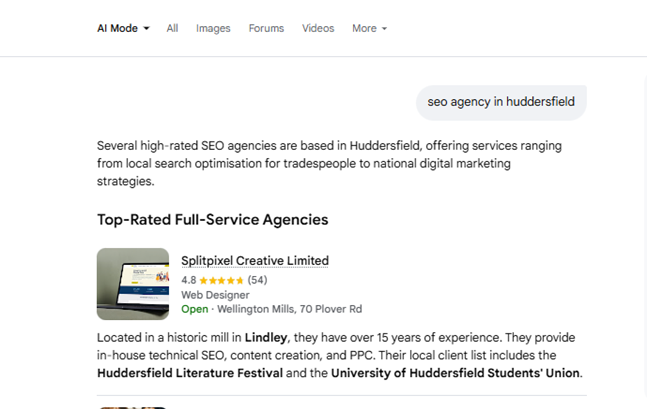
Task: Click the 4.8 rating number
Action: coord(189,280)
